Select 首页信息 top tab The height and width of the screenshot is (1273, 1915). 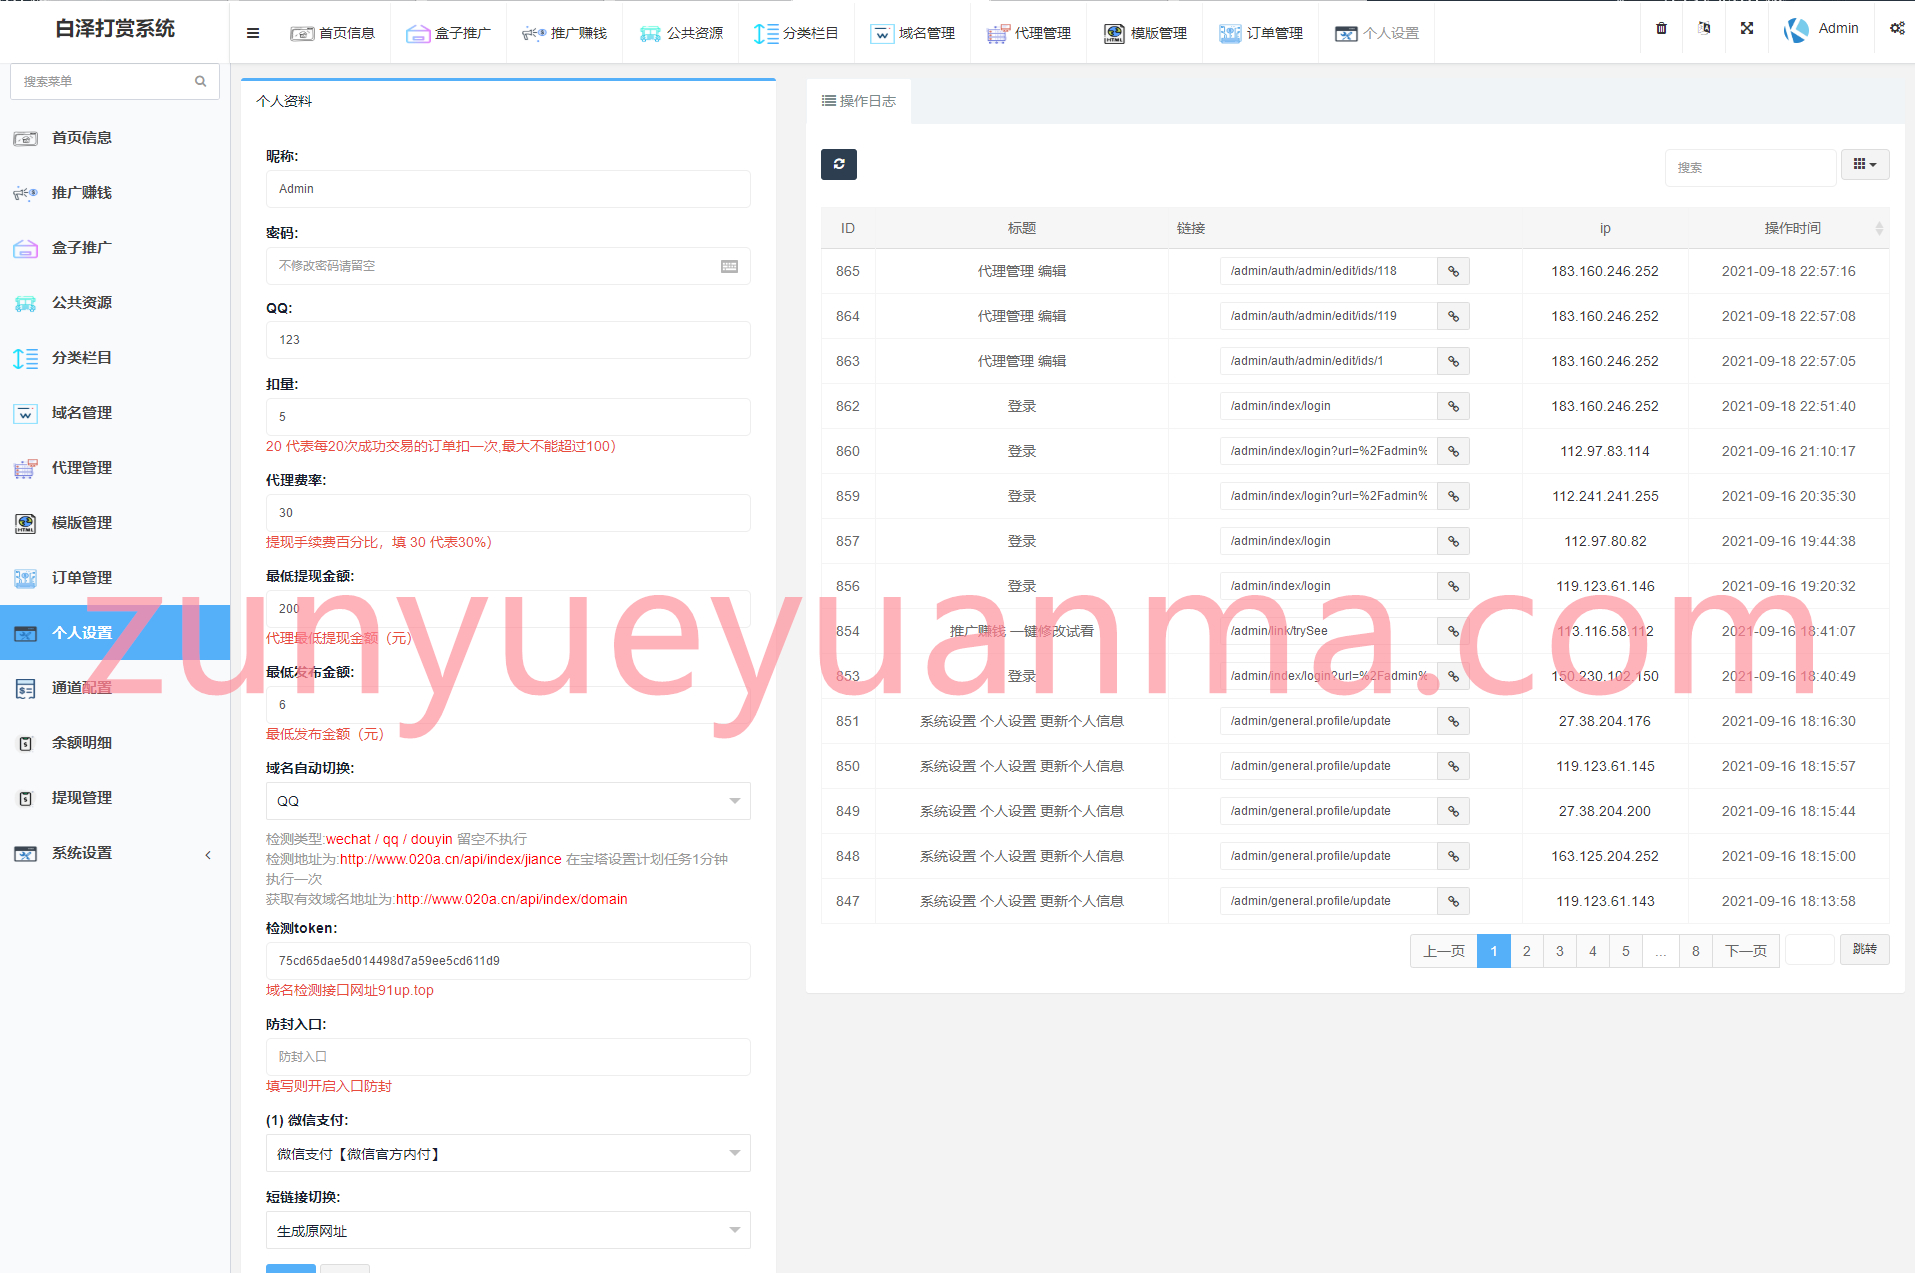click(x=332, y=33)
